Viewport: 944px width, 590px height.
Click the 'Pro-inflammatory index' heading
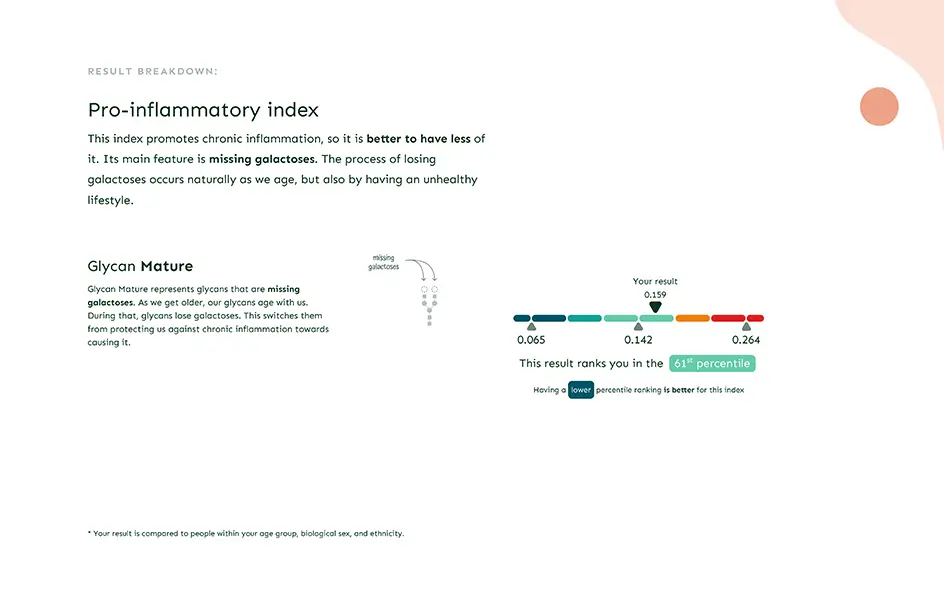[203, 110]
